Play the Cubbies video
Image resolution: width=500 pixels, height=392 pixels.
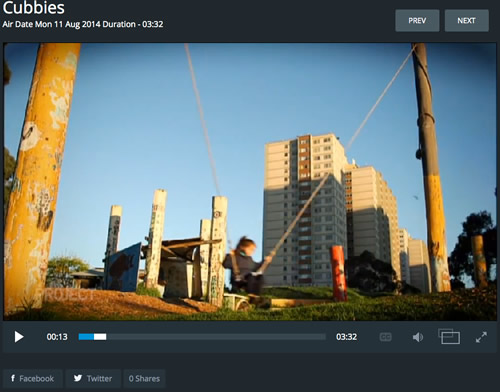click(x=19, y=337)
